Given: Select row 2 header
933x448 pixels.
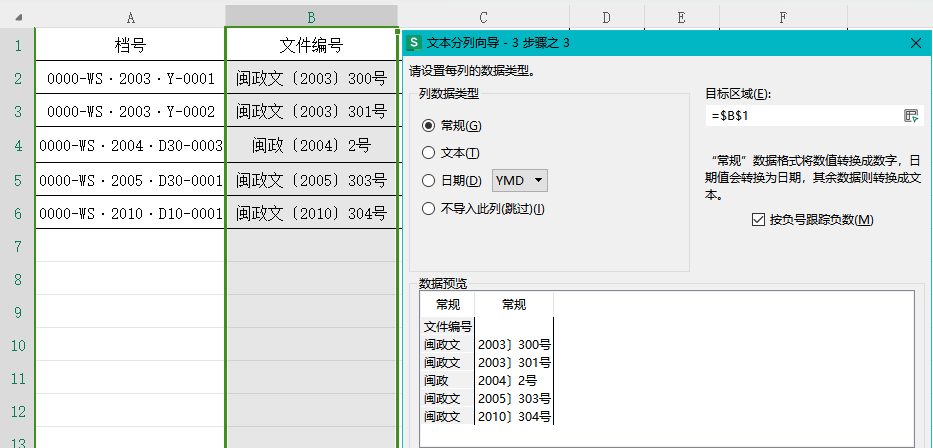Looking at the screenshot, I should click(18, 78).
